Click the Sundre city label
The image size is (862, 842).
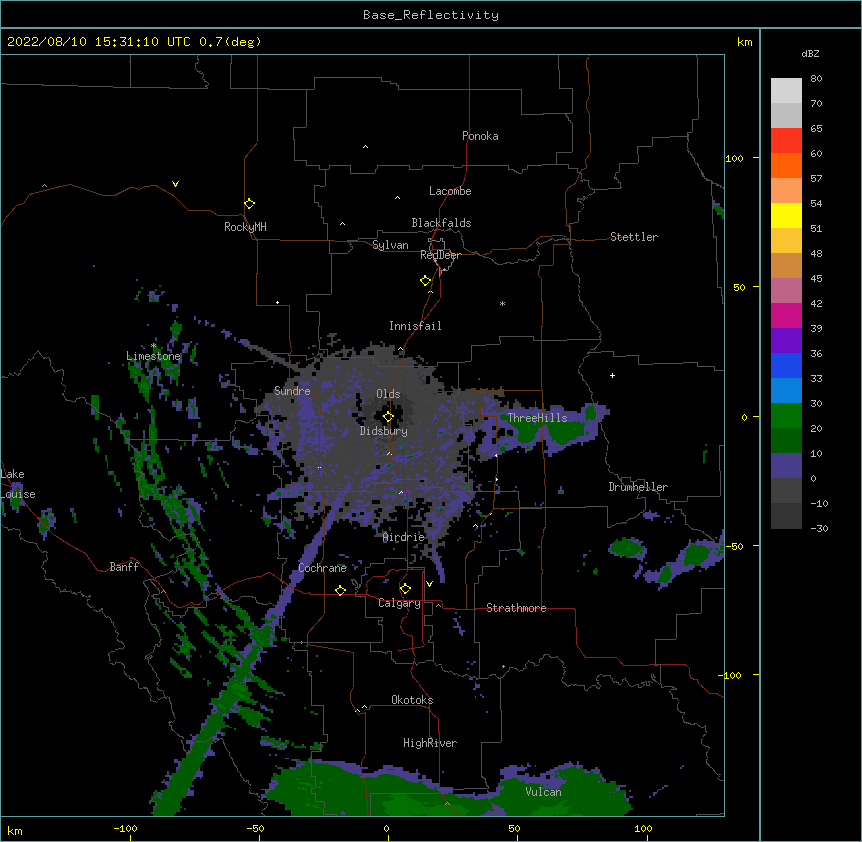coord(292,391)
